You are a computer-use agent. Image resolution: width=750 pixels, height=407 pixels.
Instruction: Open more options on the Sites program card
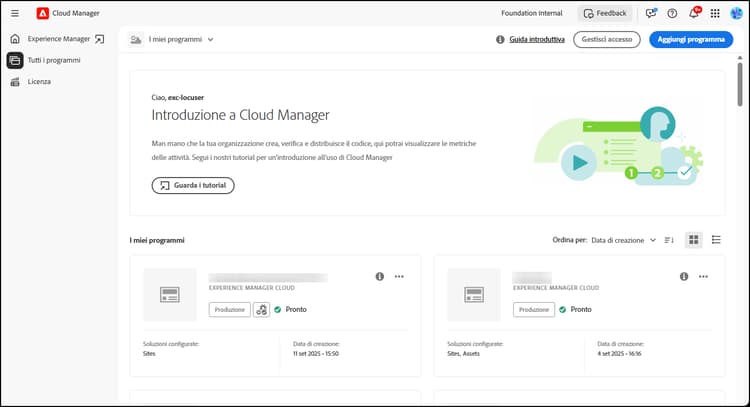(399, 276)
